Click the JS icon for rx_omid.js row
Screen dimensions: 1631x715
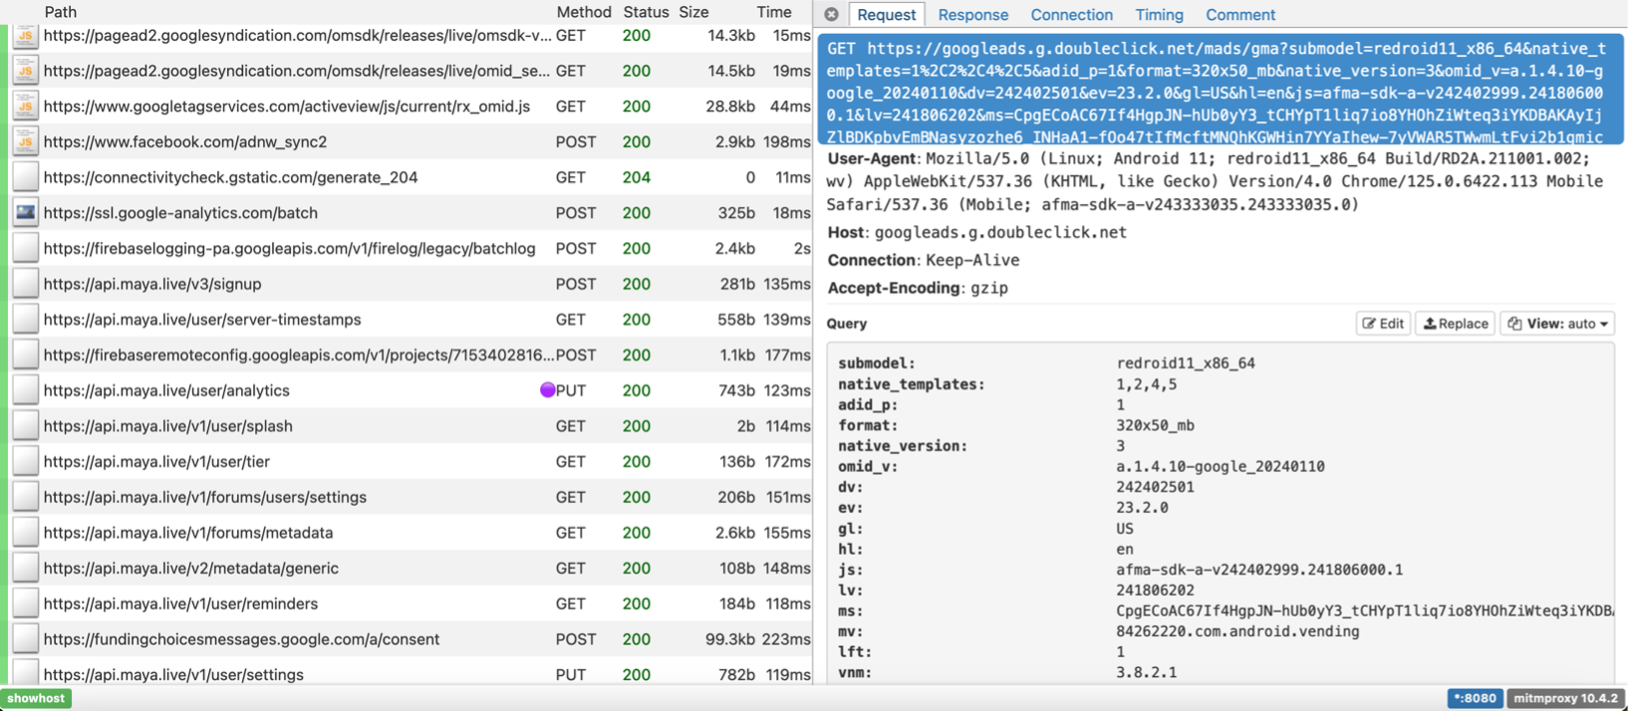click(x=25, y=107)
